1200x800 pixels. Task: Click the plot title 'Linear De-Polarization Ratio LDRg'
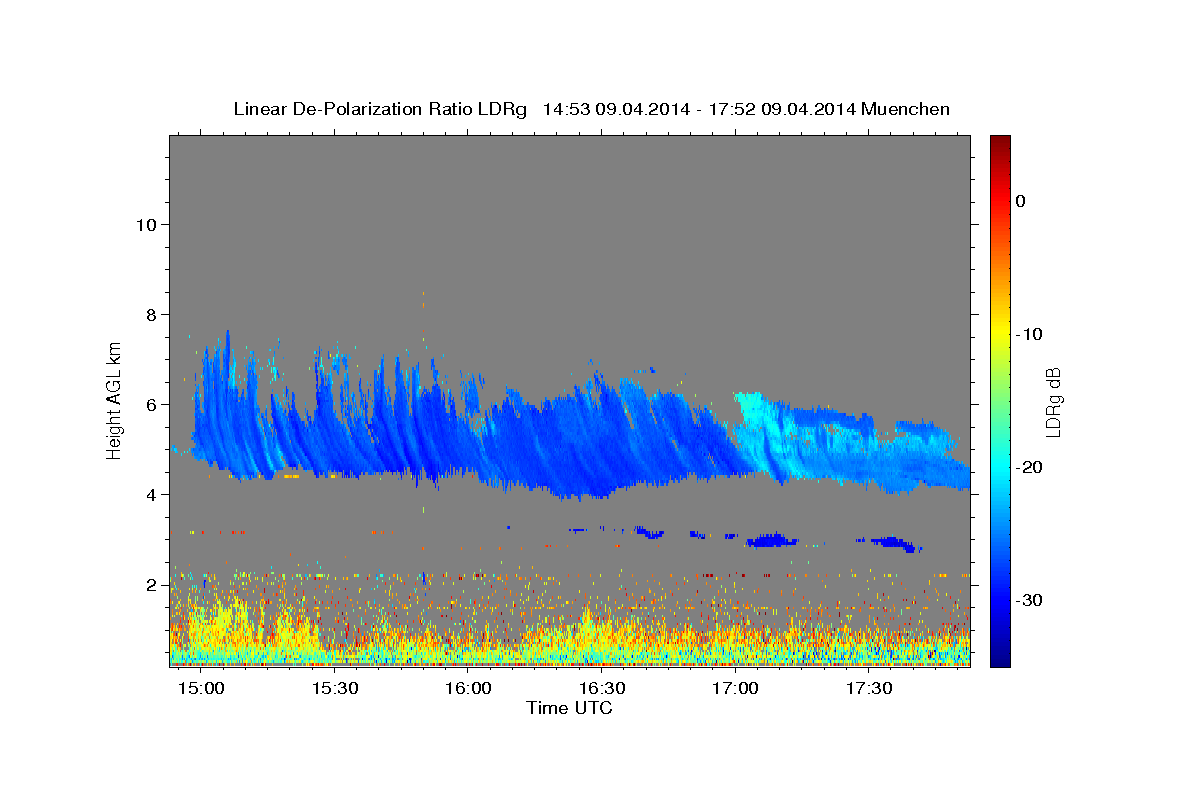point(380,109)
